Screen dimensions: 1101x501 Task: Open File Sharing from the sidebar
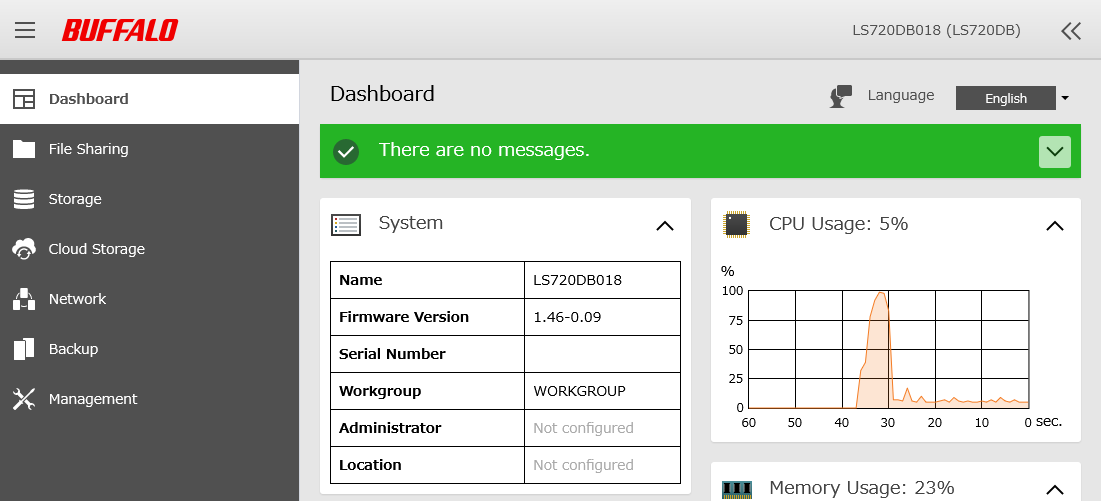(88, 149)
